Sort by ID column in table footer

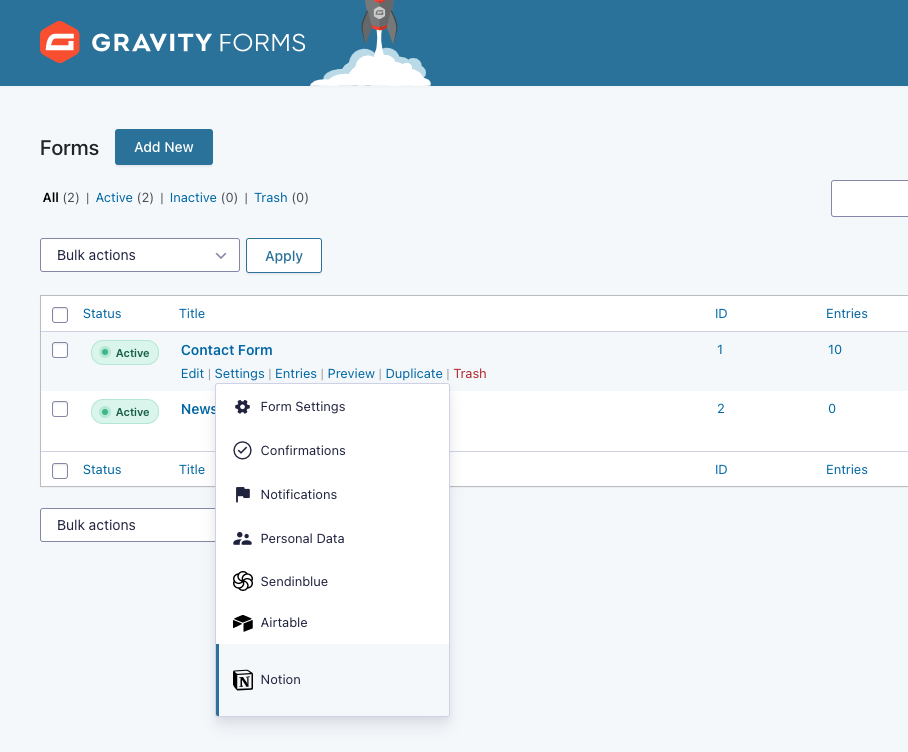721,469
